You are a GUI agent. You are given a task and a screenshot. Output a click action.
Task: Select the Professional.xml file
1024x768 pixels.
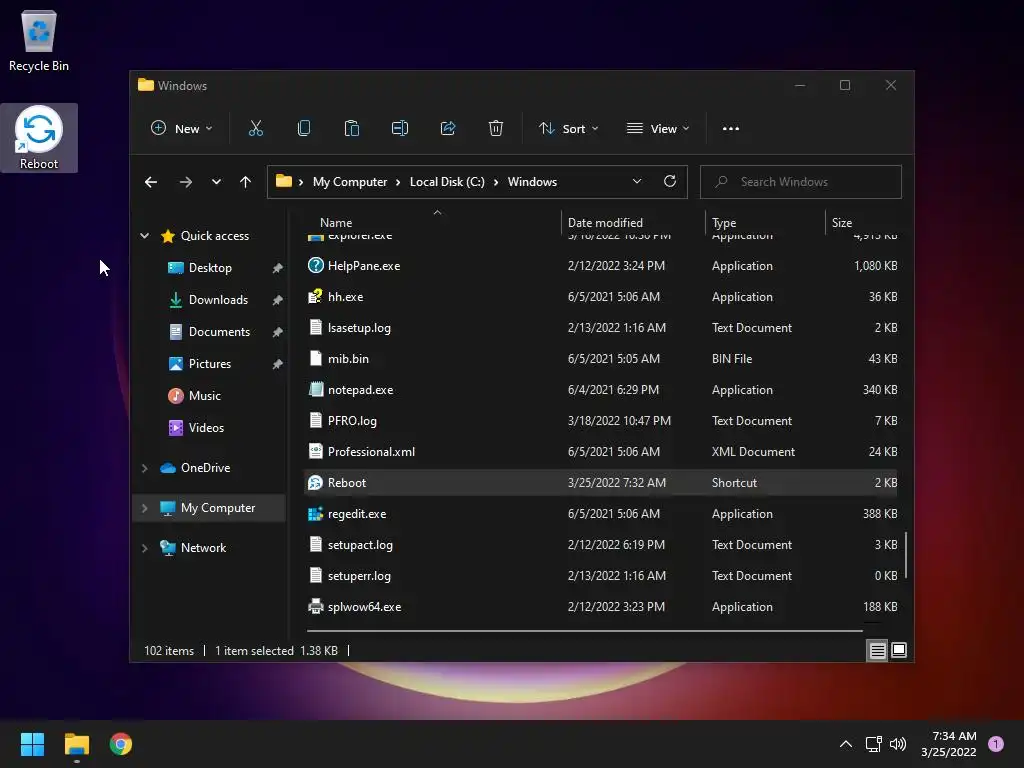click(601, 452)
